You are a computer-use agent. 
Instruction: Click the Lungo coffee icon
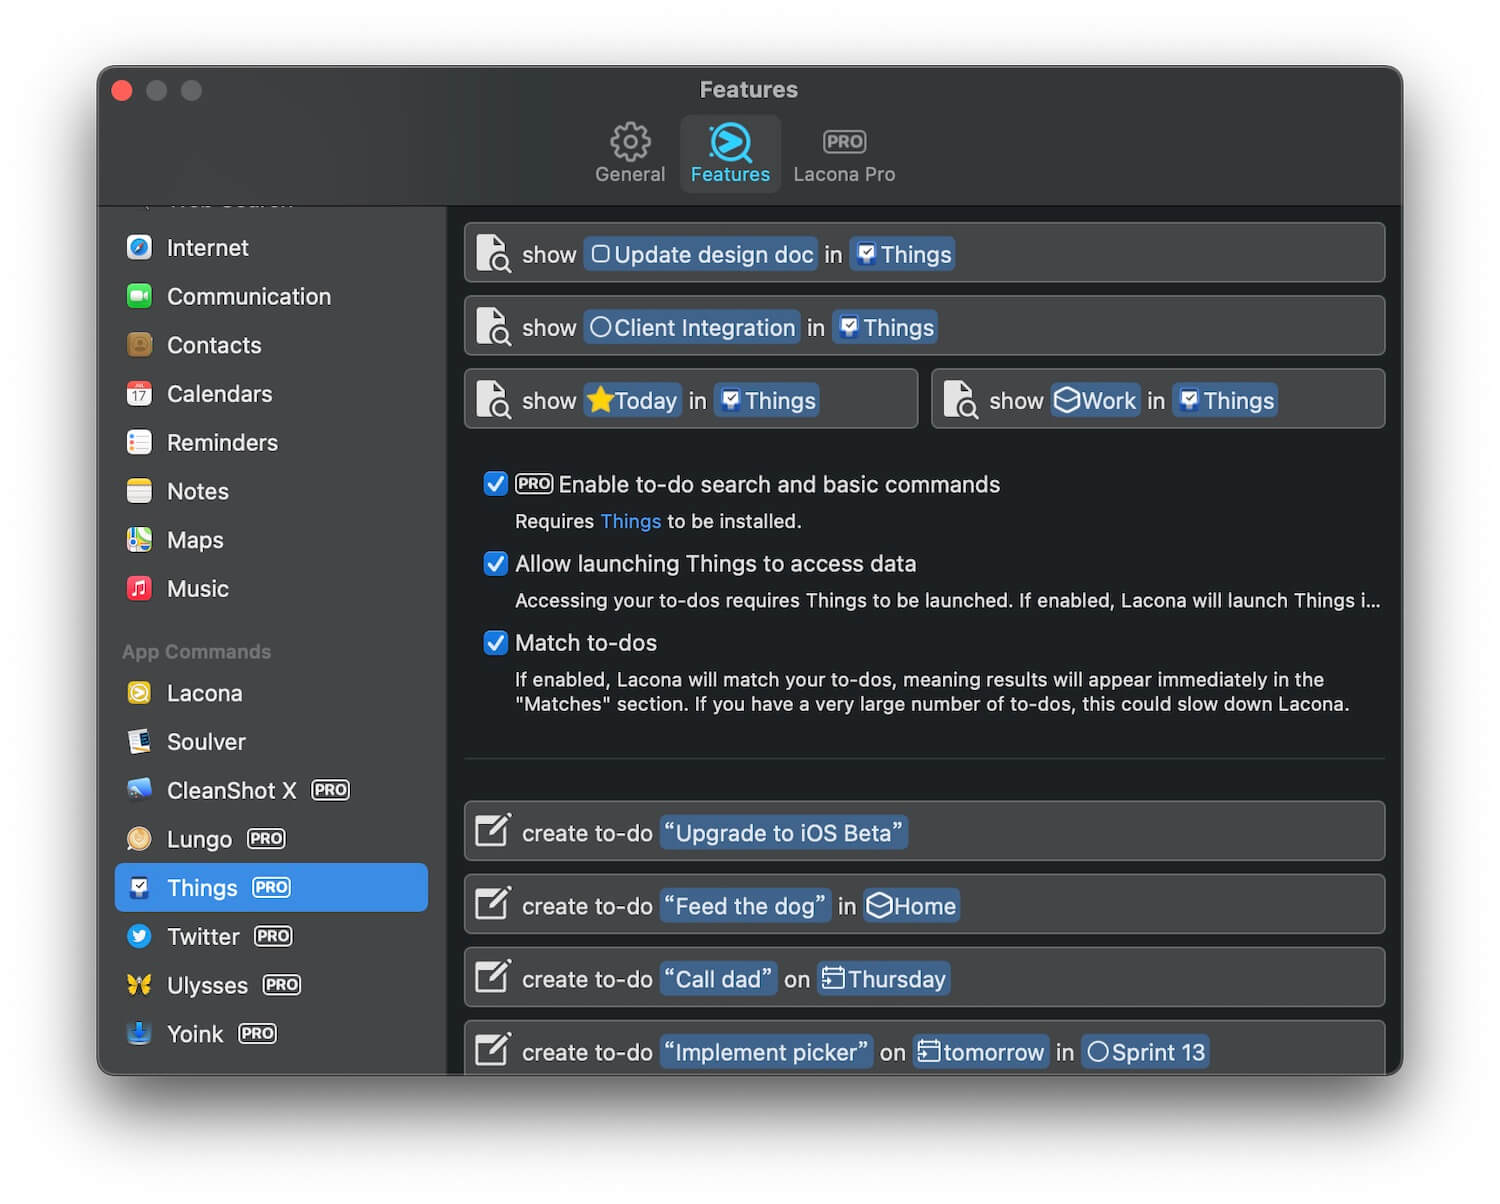pyautogui.click(x=139, y=839)
